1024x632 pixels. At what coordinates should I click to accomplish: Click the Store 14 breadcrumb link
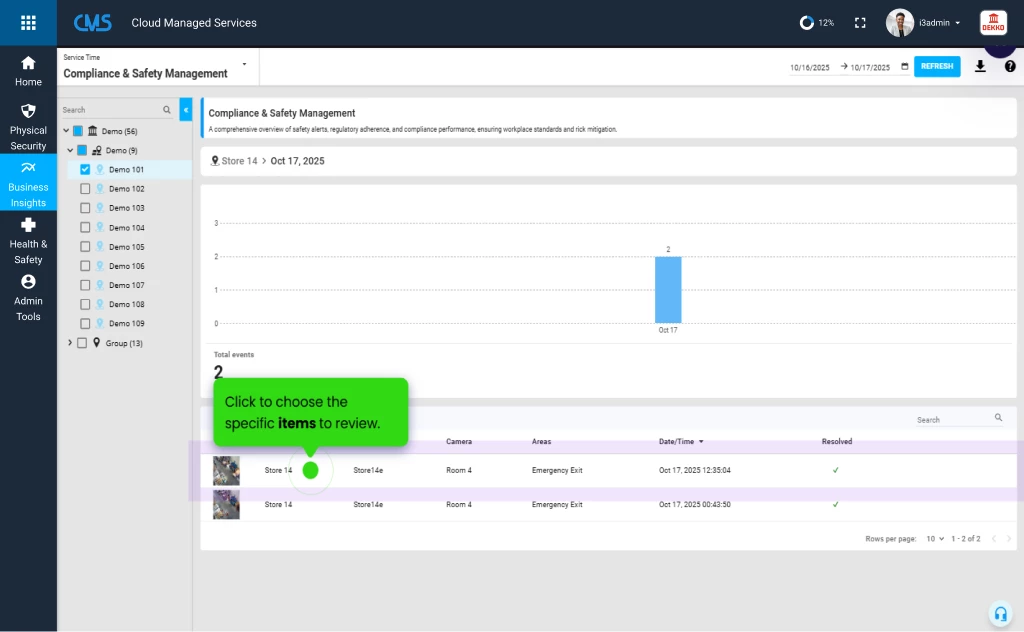tap(239, 160)
